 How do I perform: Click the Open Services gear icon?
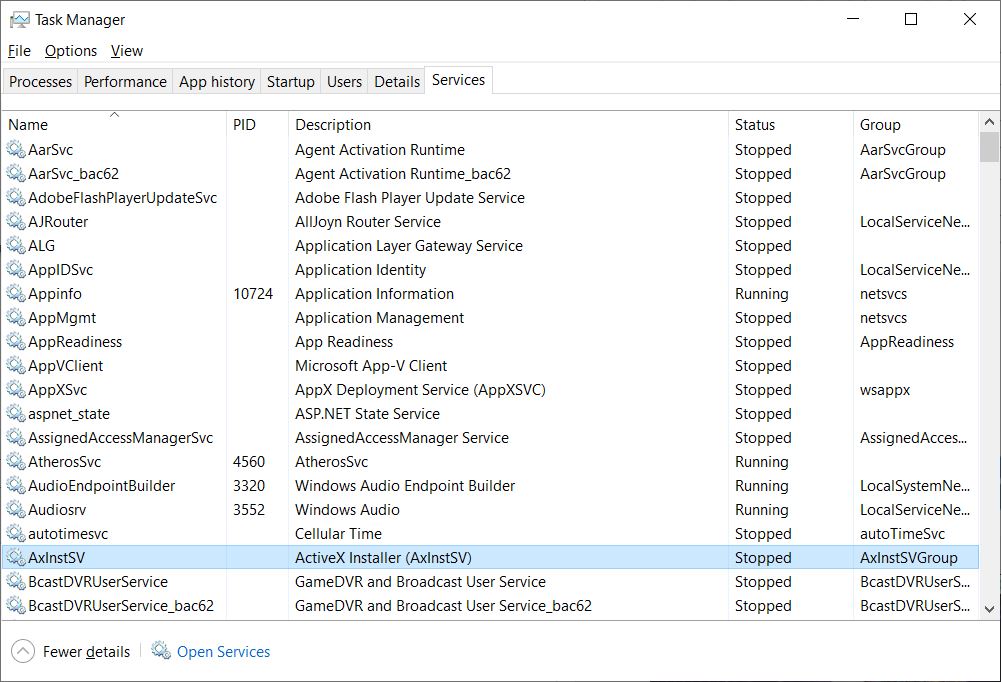pos(161,651)
